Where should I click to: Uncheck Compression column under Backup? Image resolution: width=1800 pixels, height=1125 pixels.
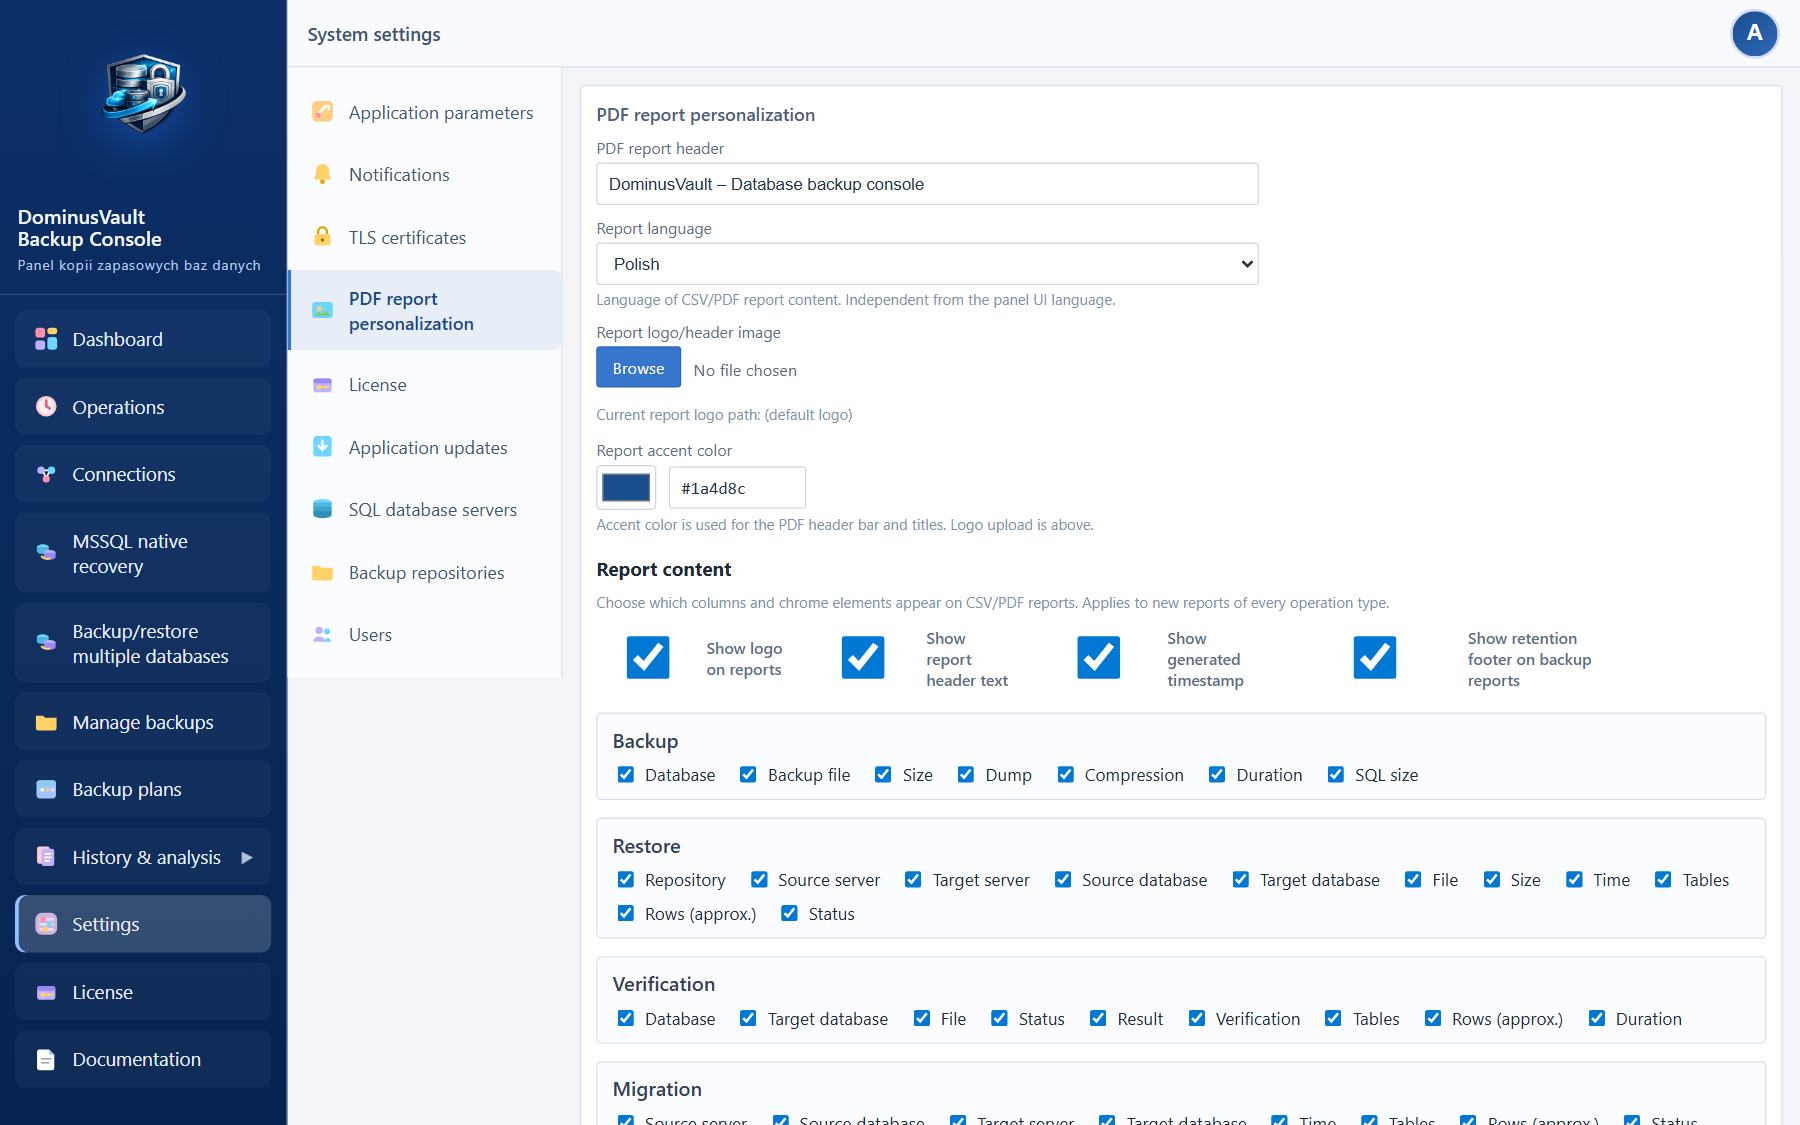pos(1066,775)
